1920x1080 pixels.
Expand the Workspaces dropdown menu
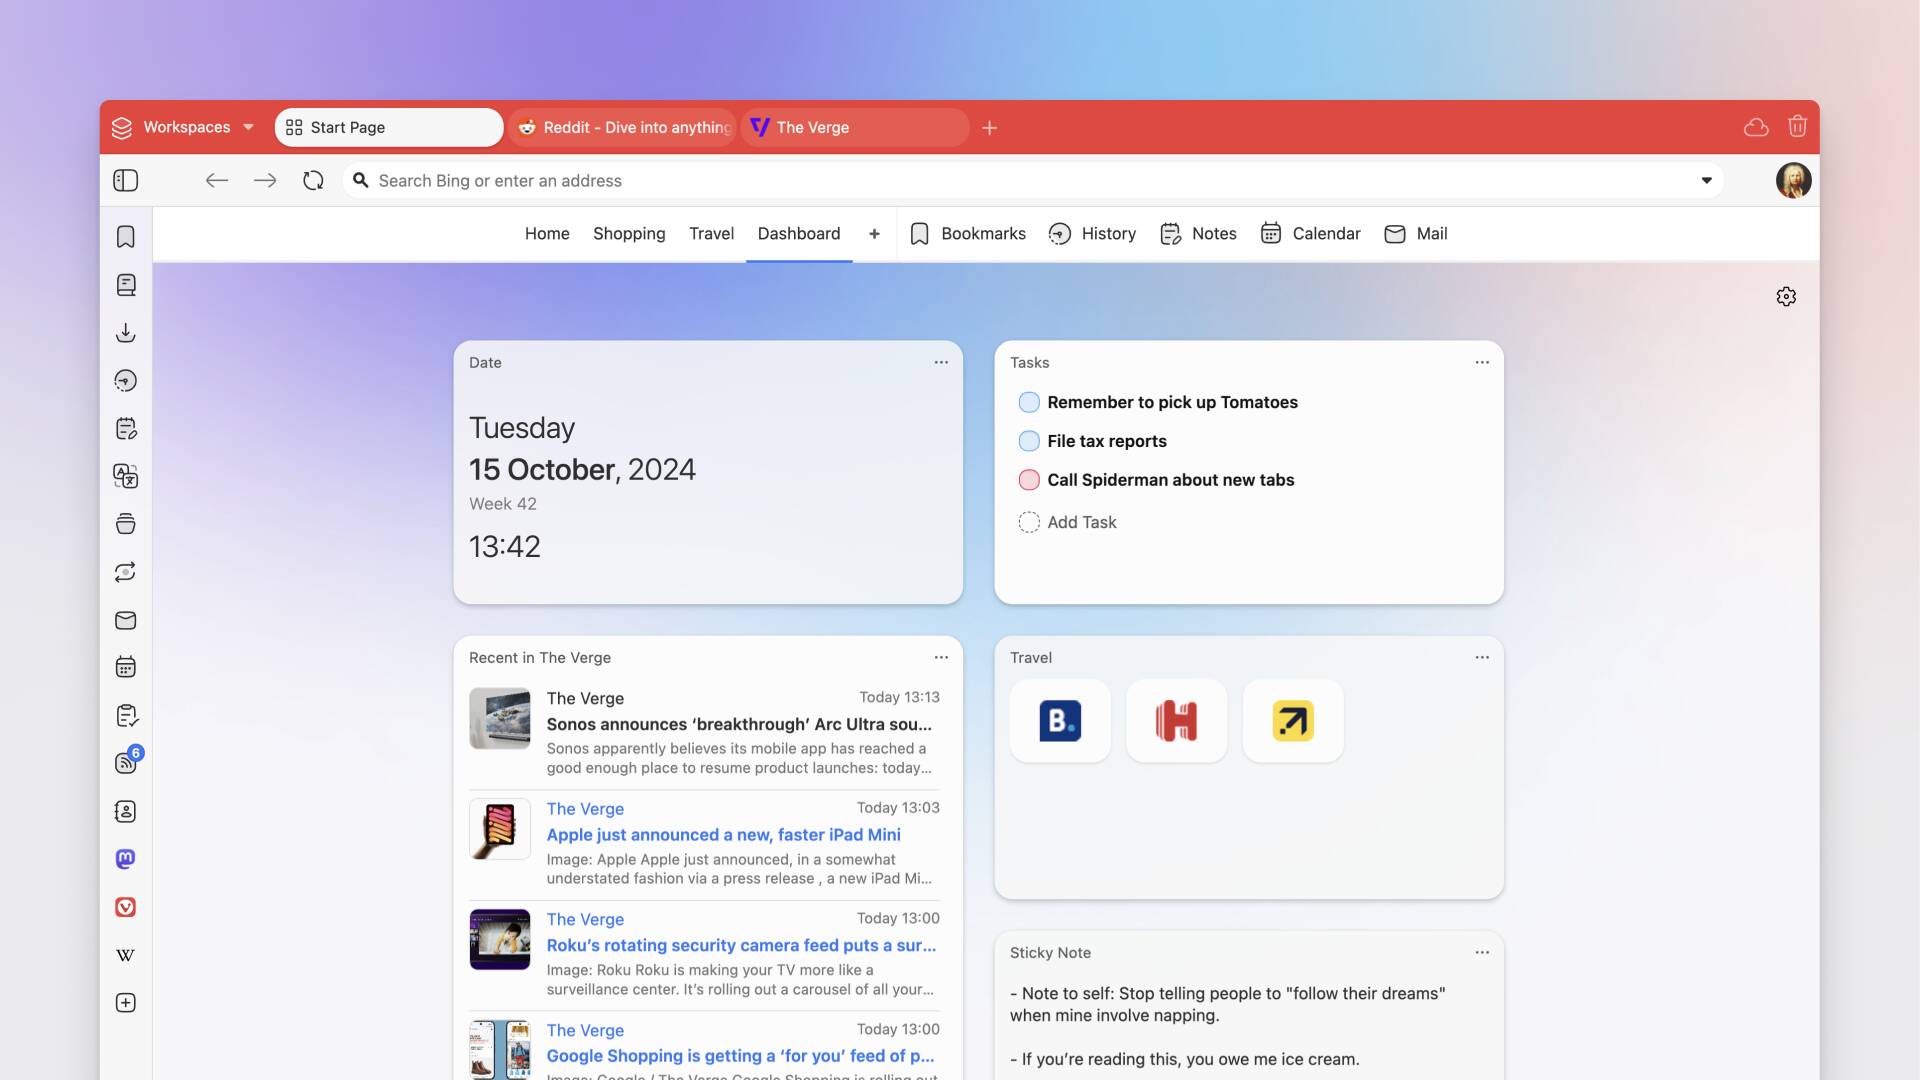point(248,127)
